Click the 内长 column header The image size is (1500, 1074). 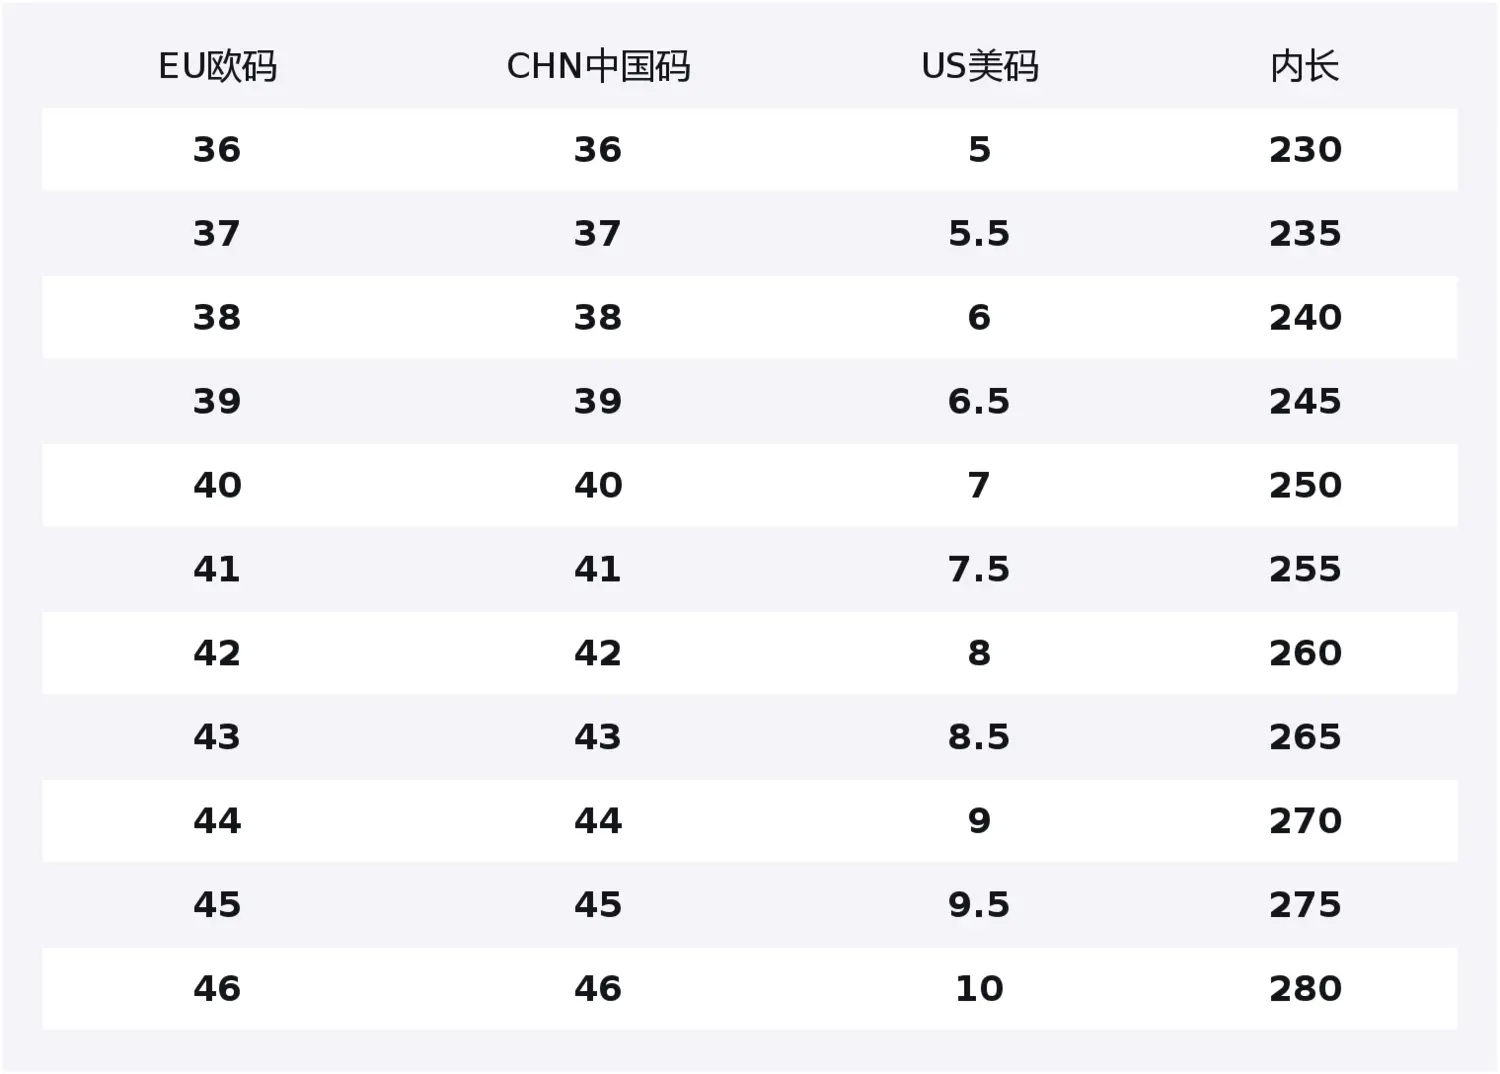[1304, 66]
